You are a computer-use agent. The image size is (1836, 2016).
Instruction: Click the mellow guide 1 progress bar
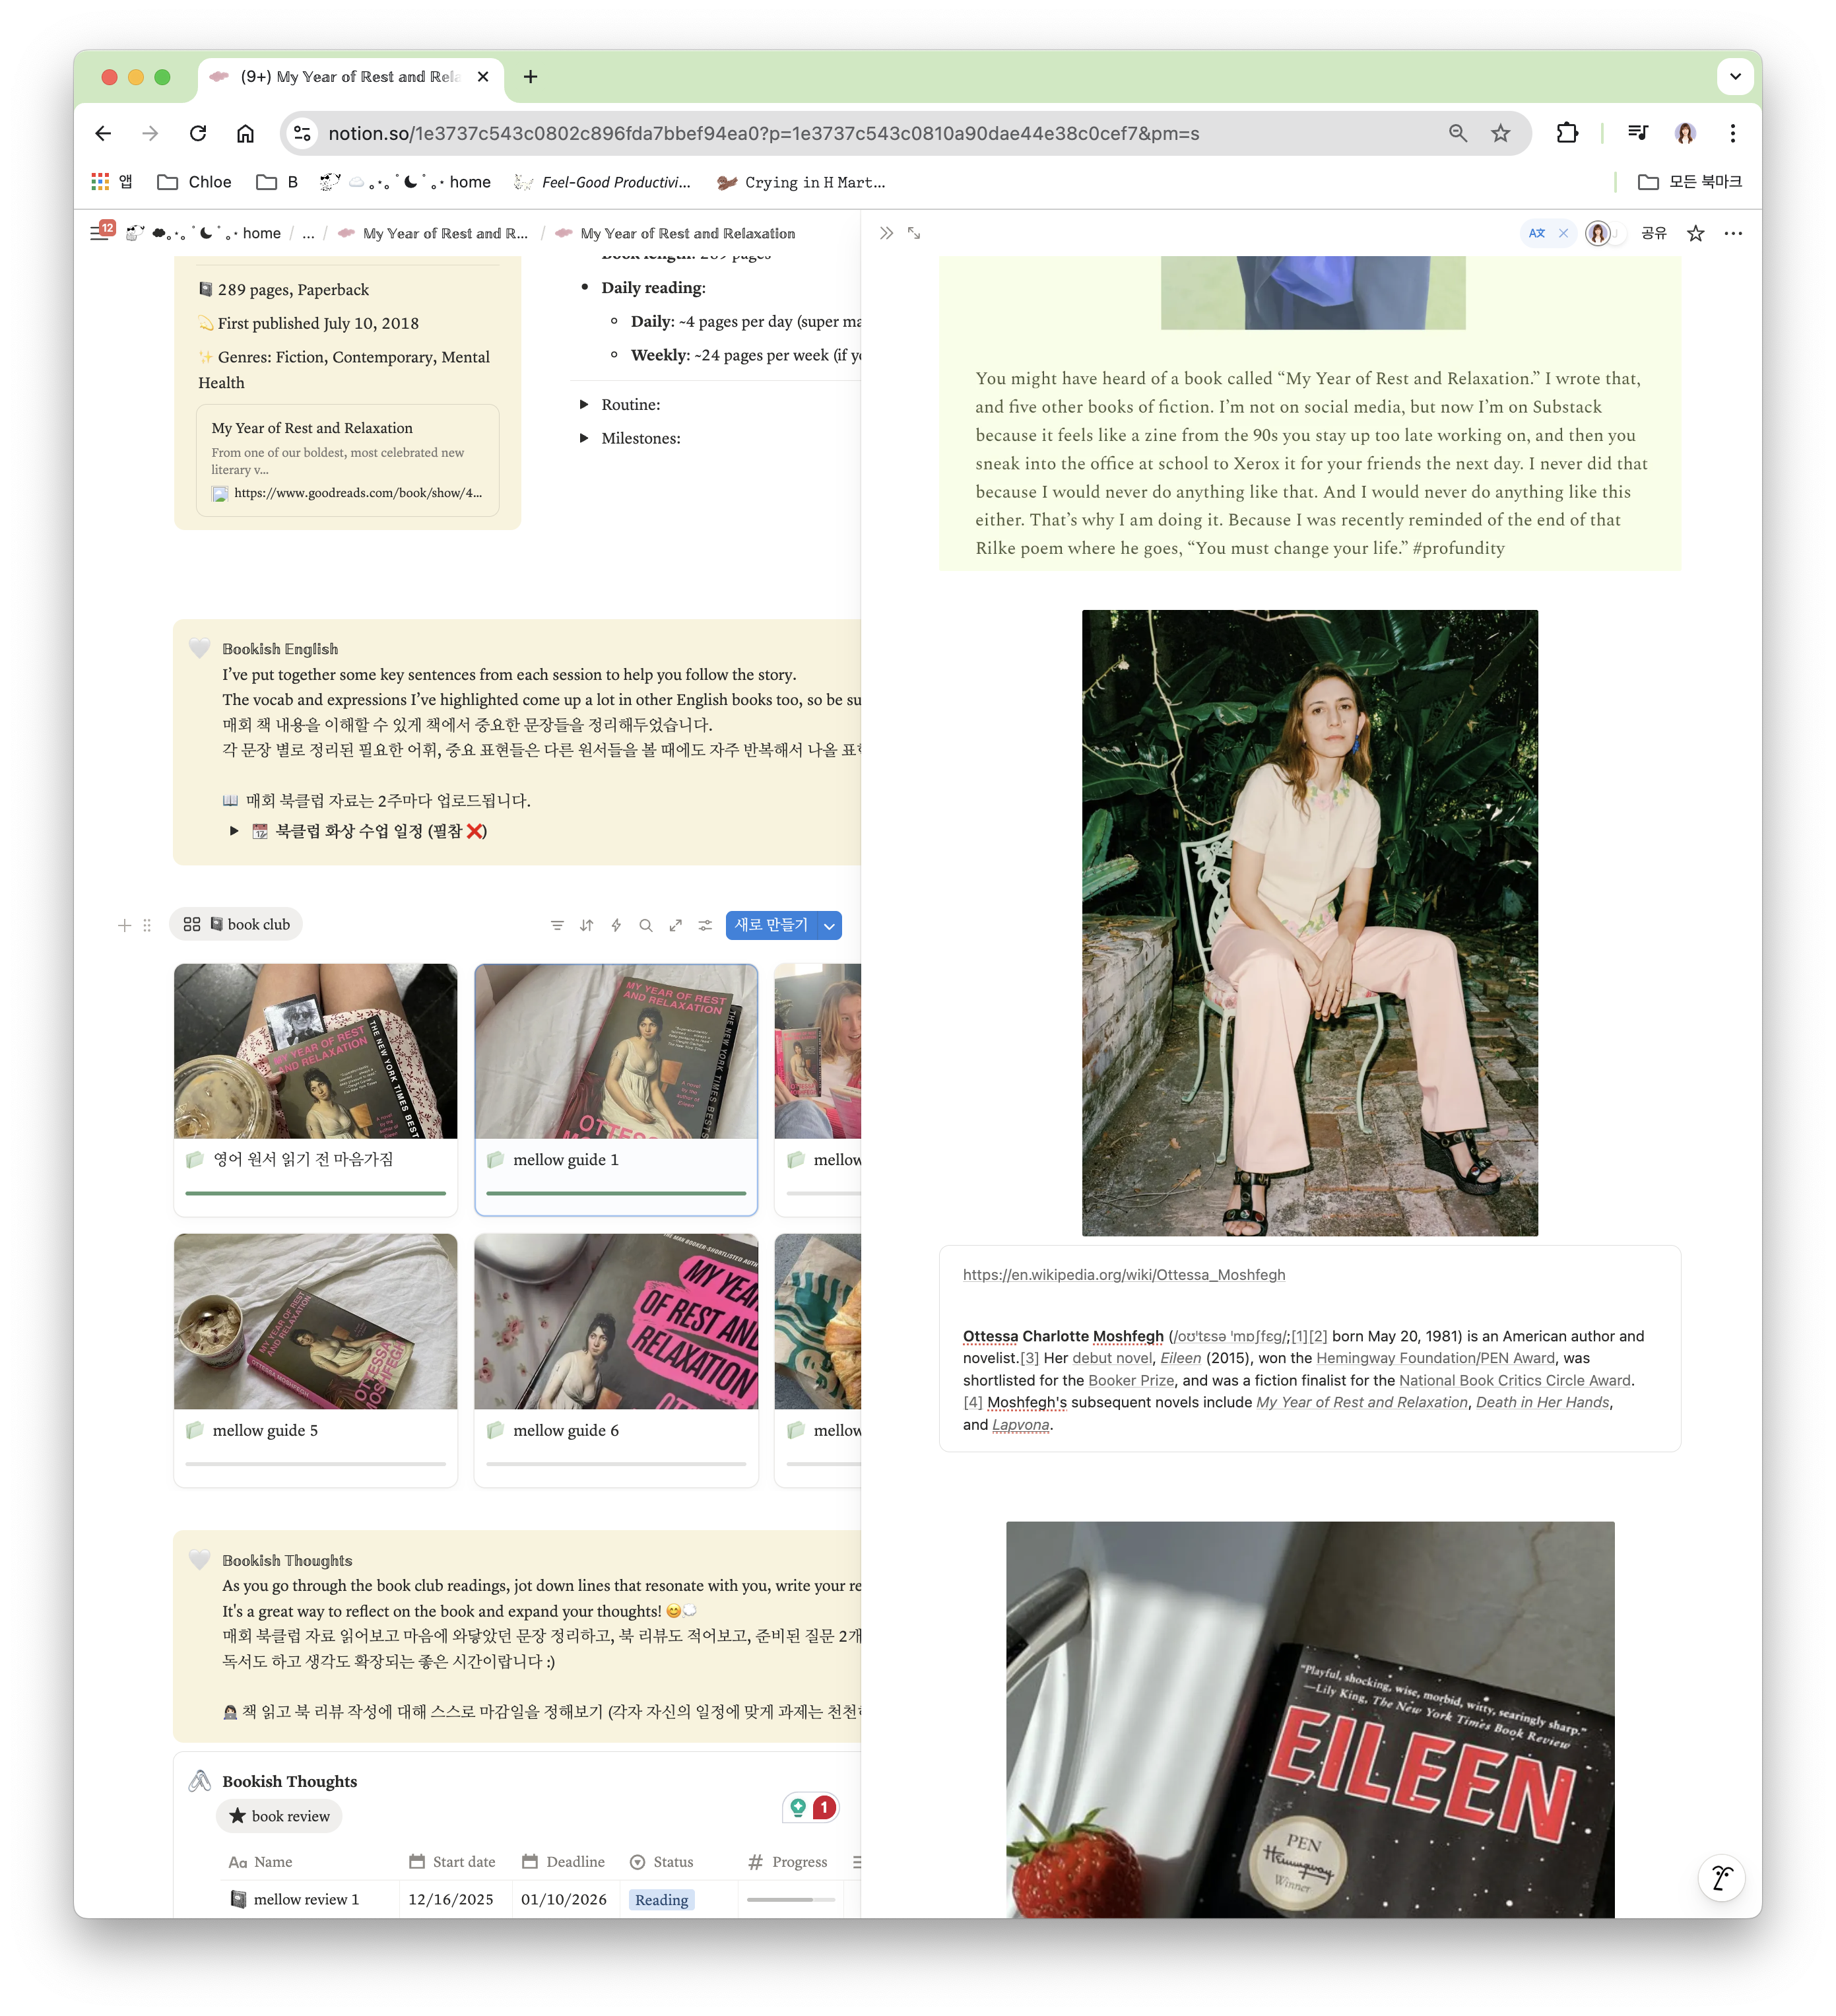click(x=615, y=1193)
